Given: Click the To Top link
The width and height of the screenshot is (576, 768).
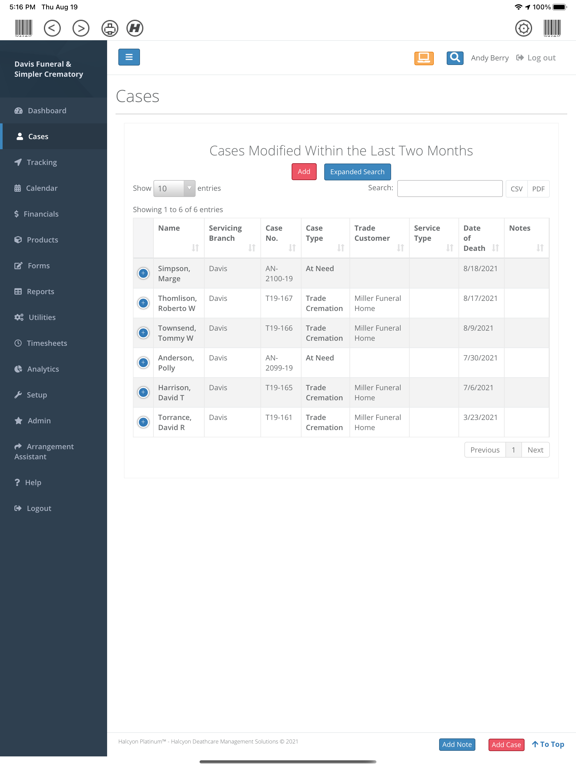Looking at the screenshot, I should [x=548, y=744].
